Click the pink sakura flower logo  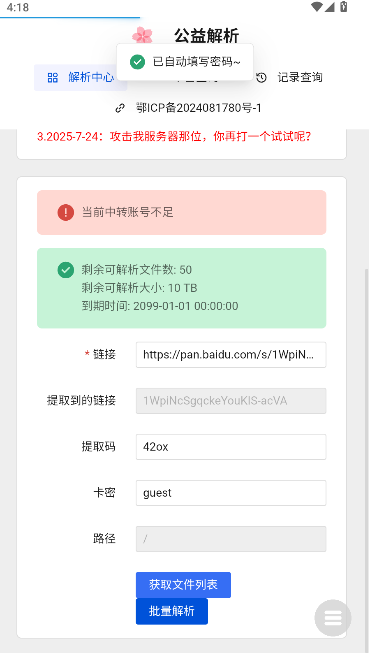pos(142,35)
